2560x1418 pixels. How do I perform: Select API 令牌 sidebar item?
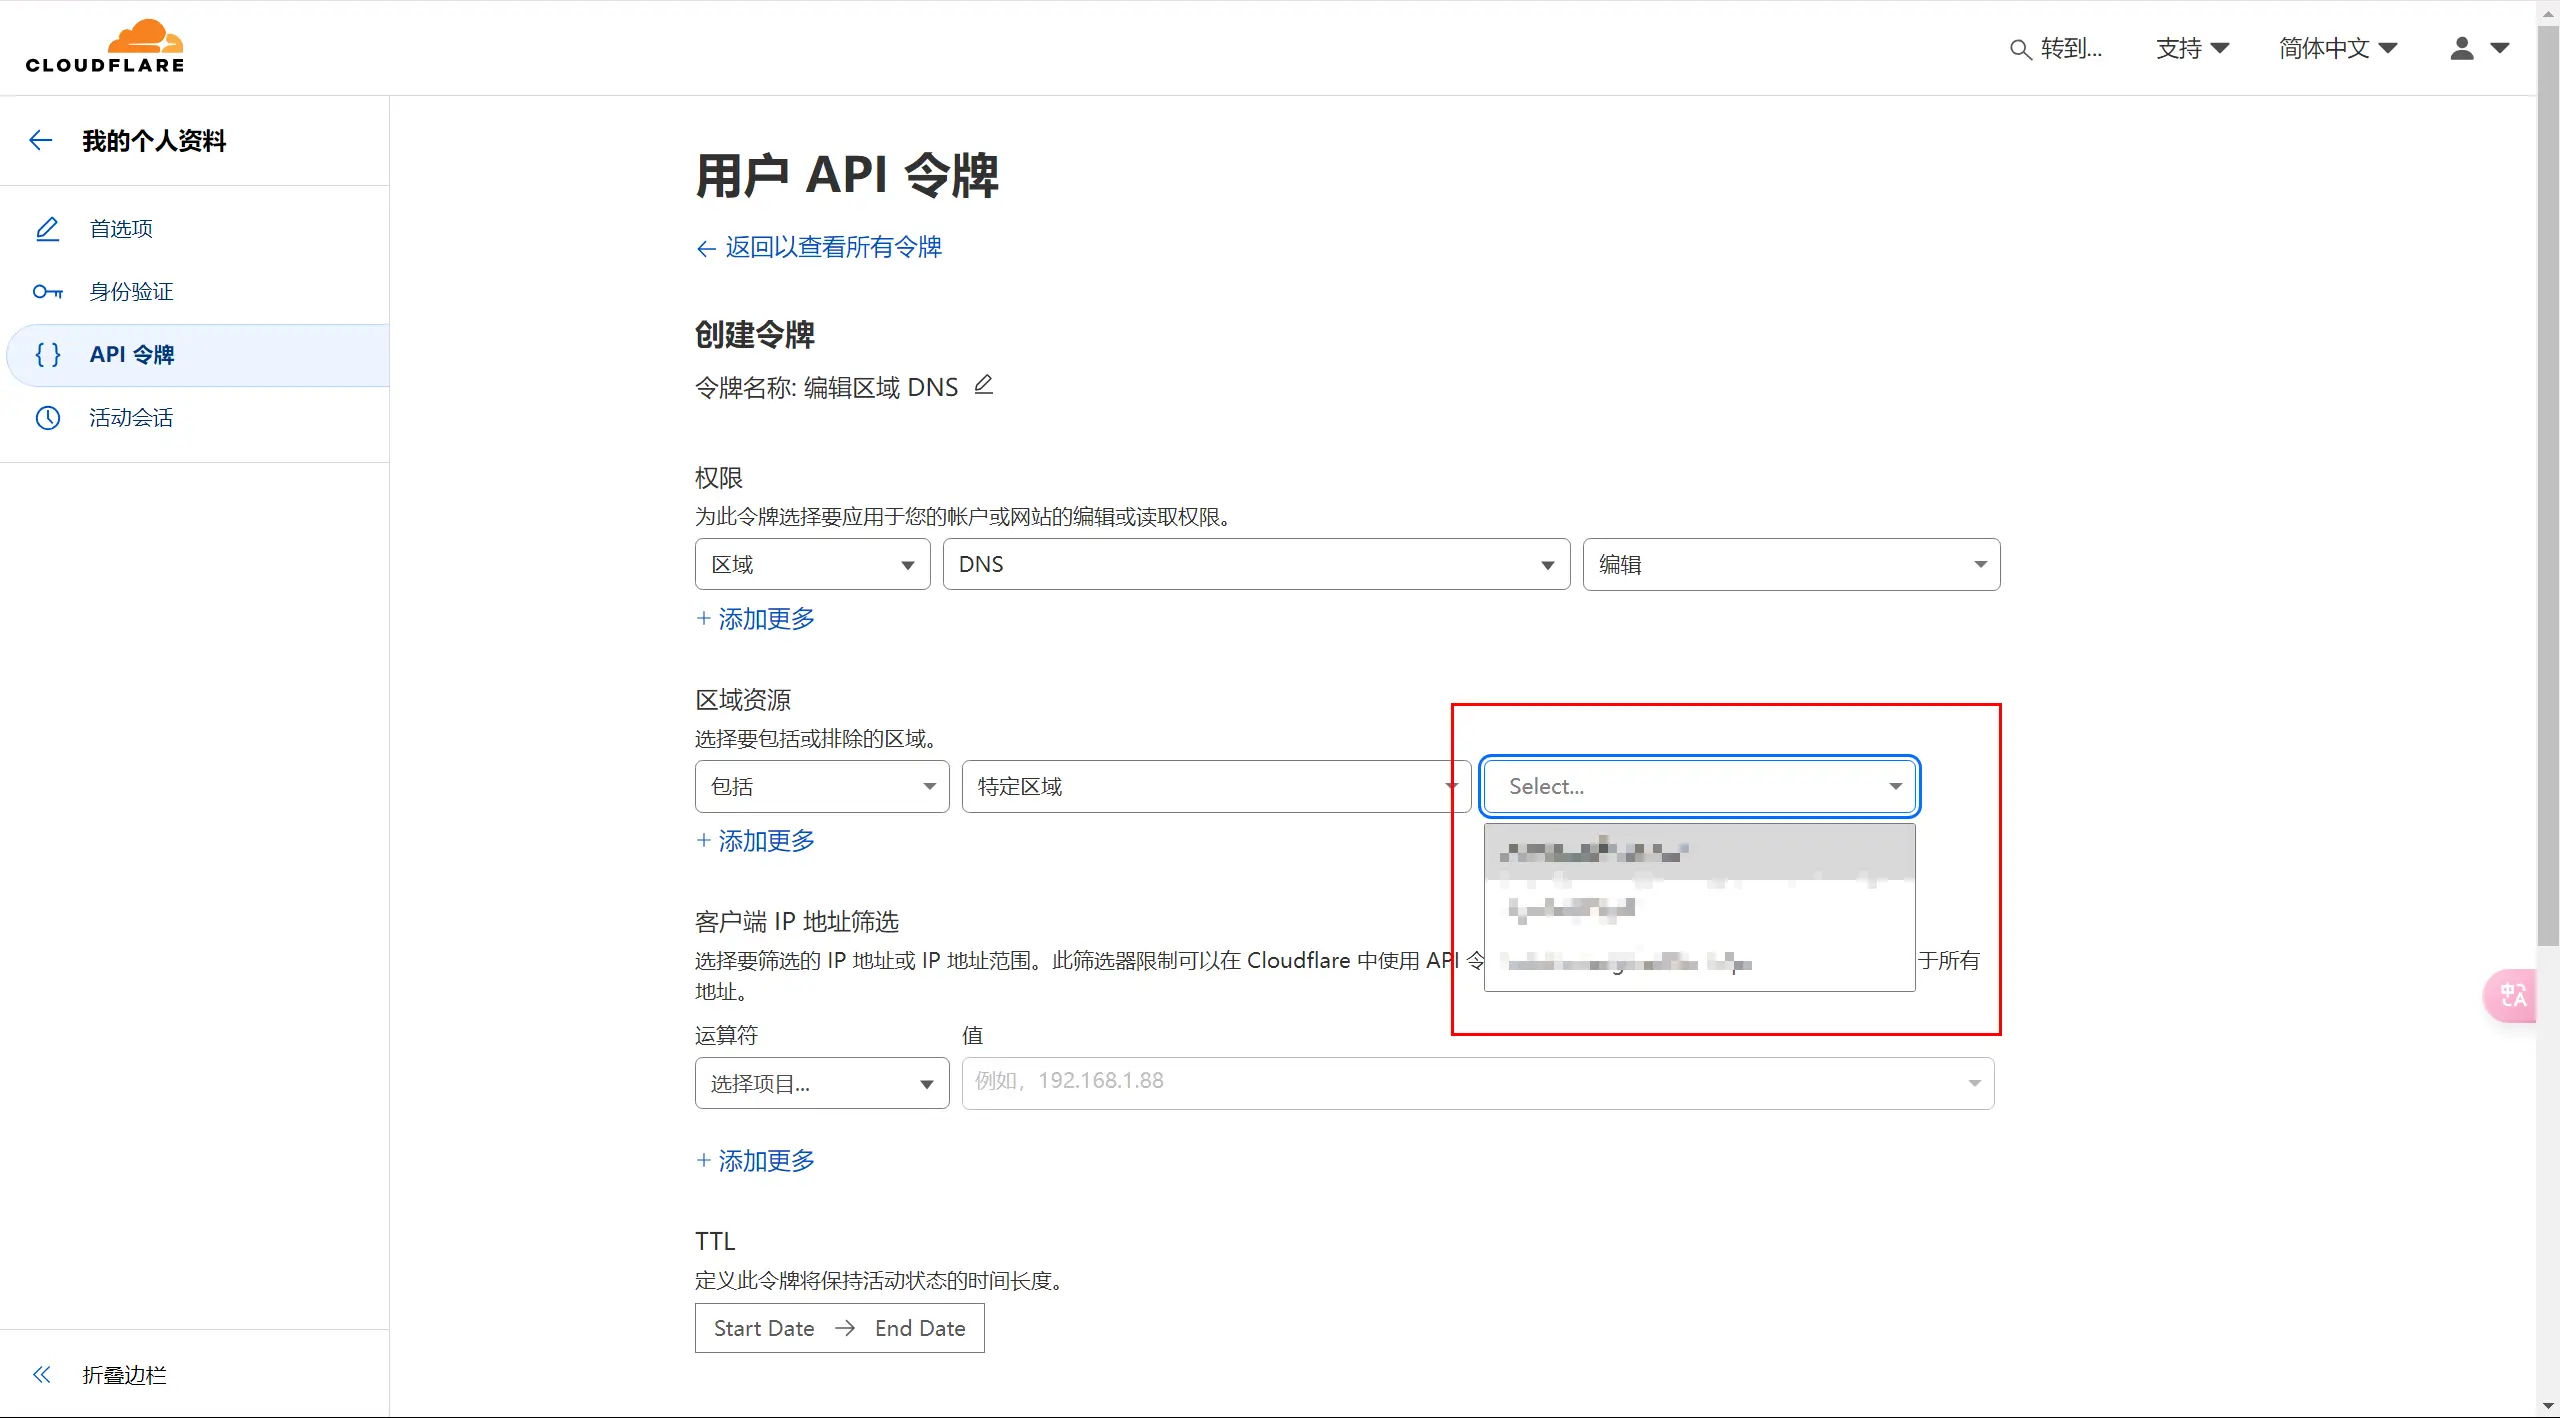pyautogui.click(x=131, y=355)
